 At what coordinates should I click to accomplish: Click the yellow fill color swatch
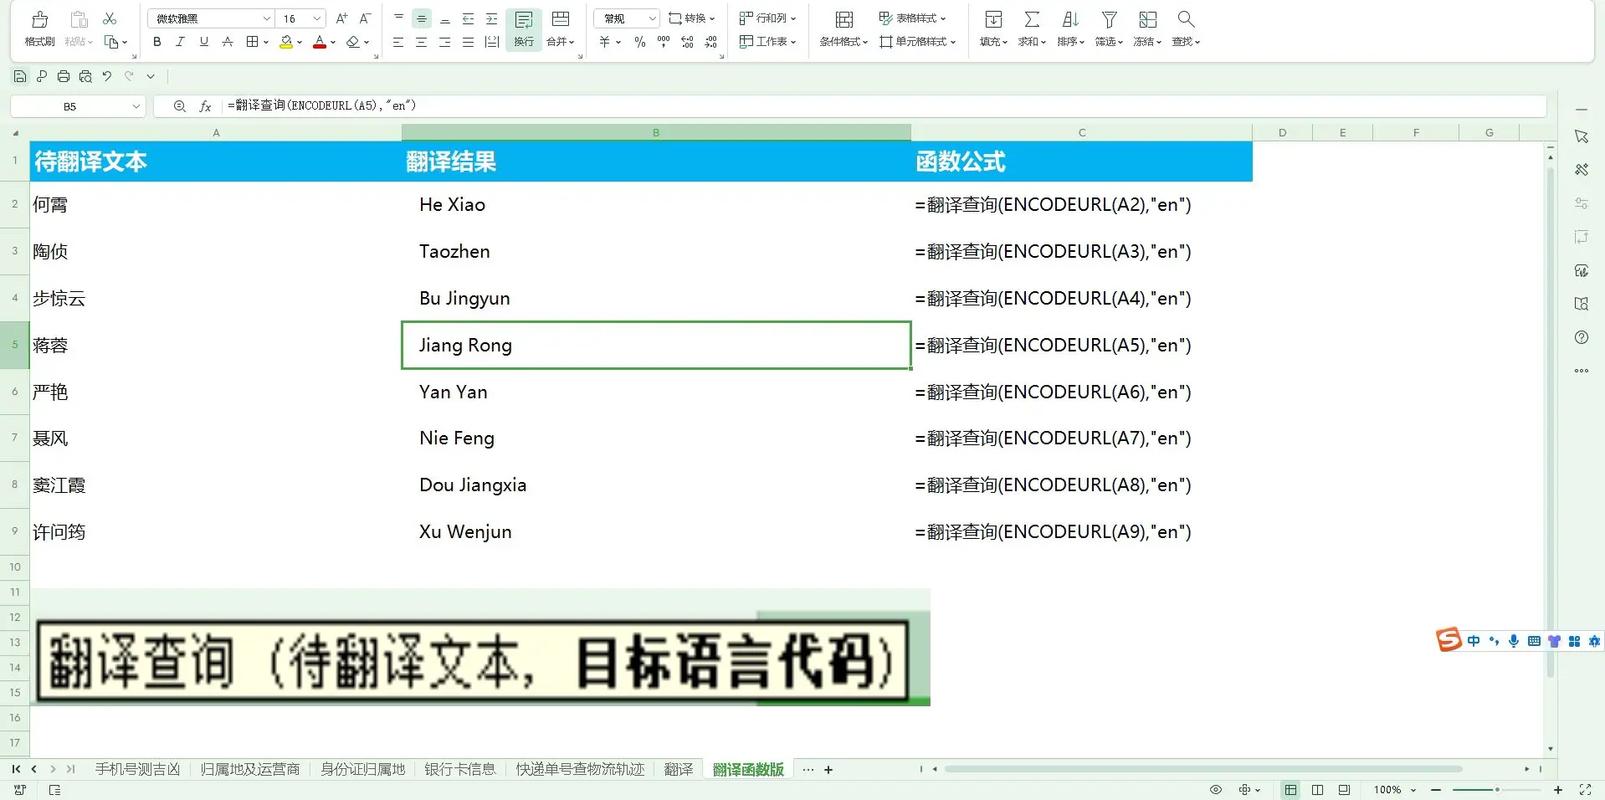coord(286,42)
